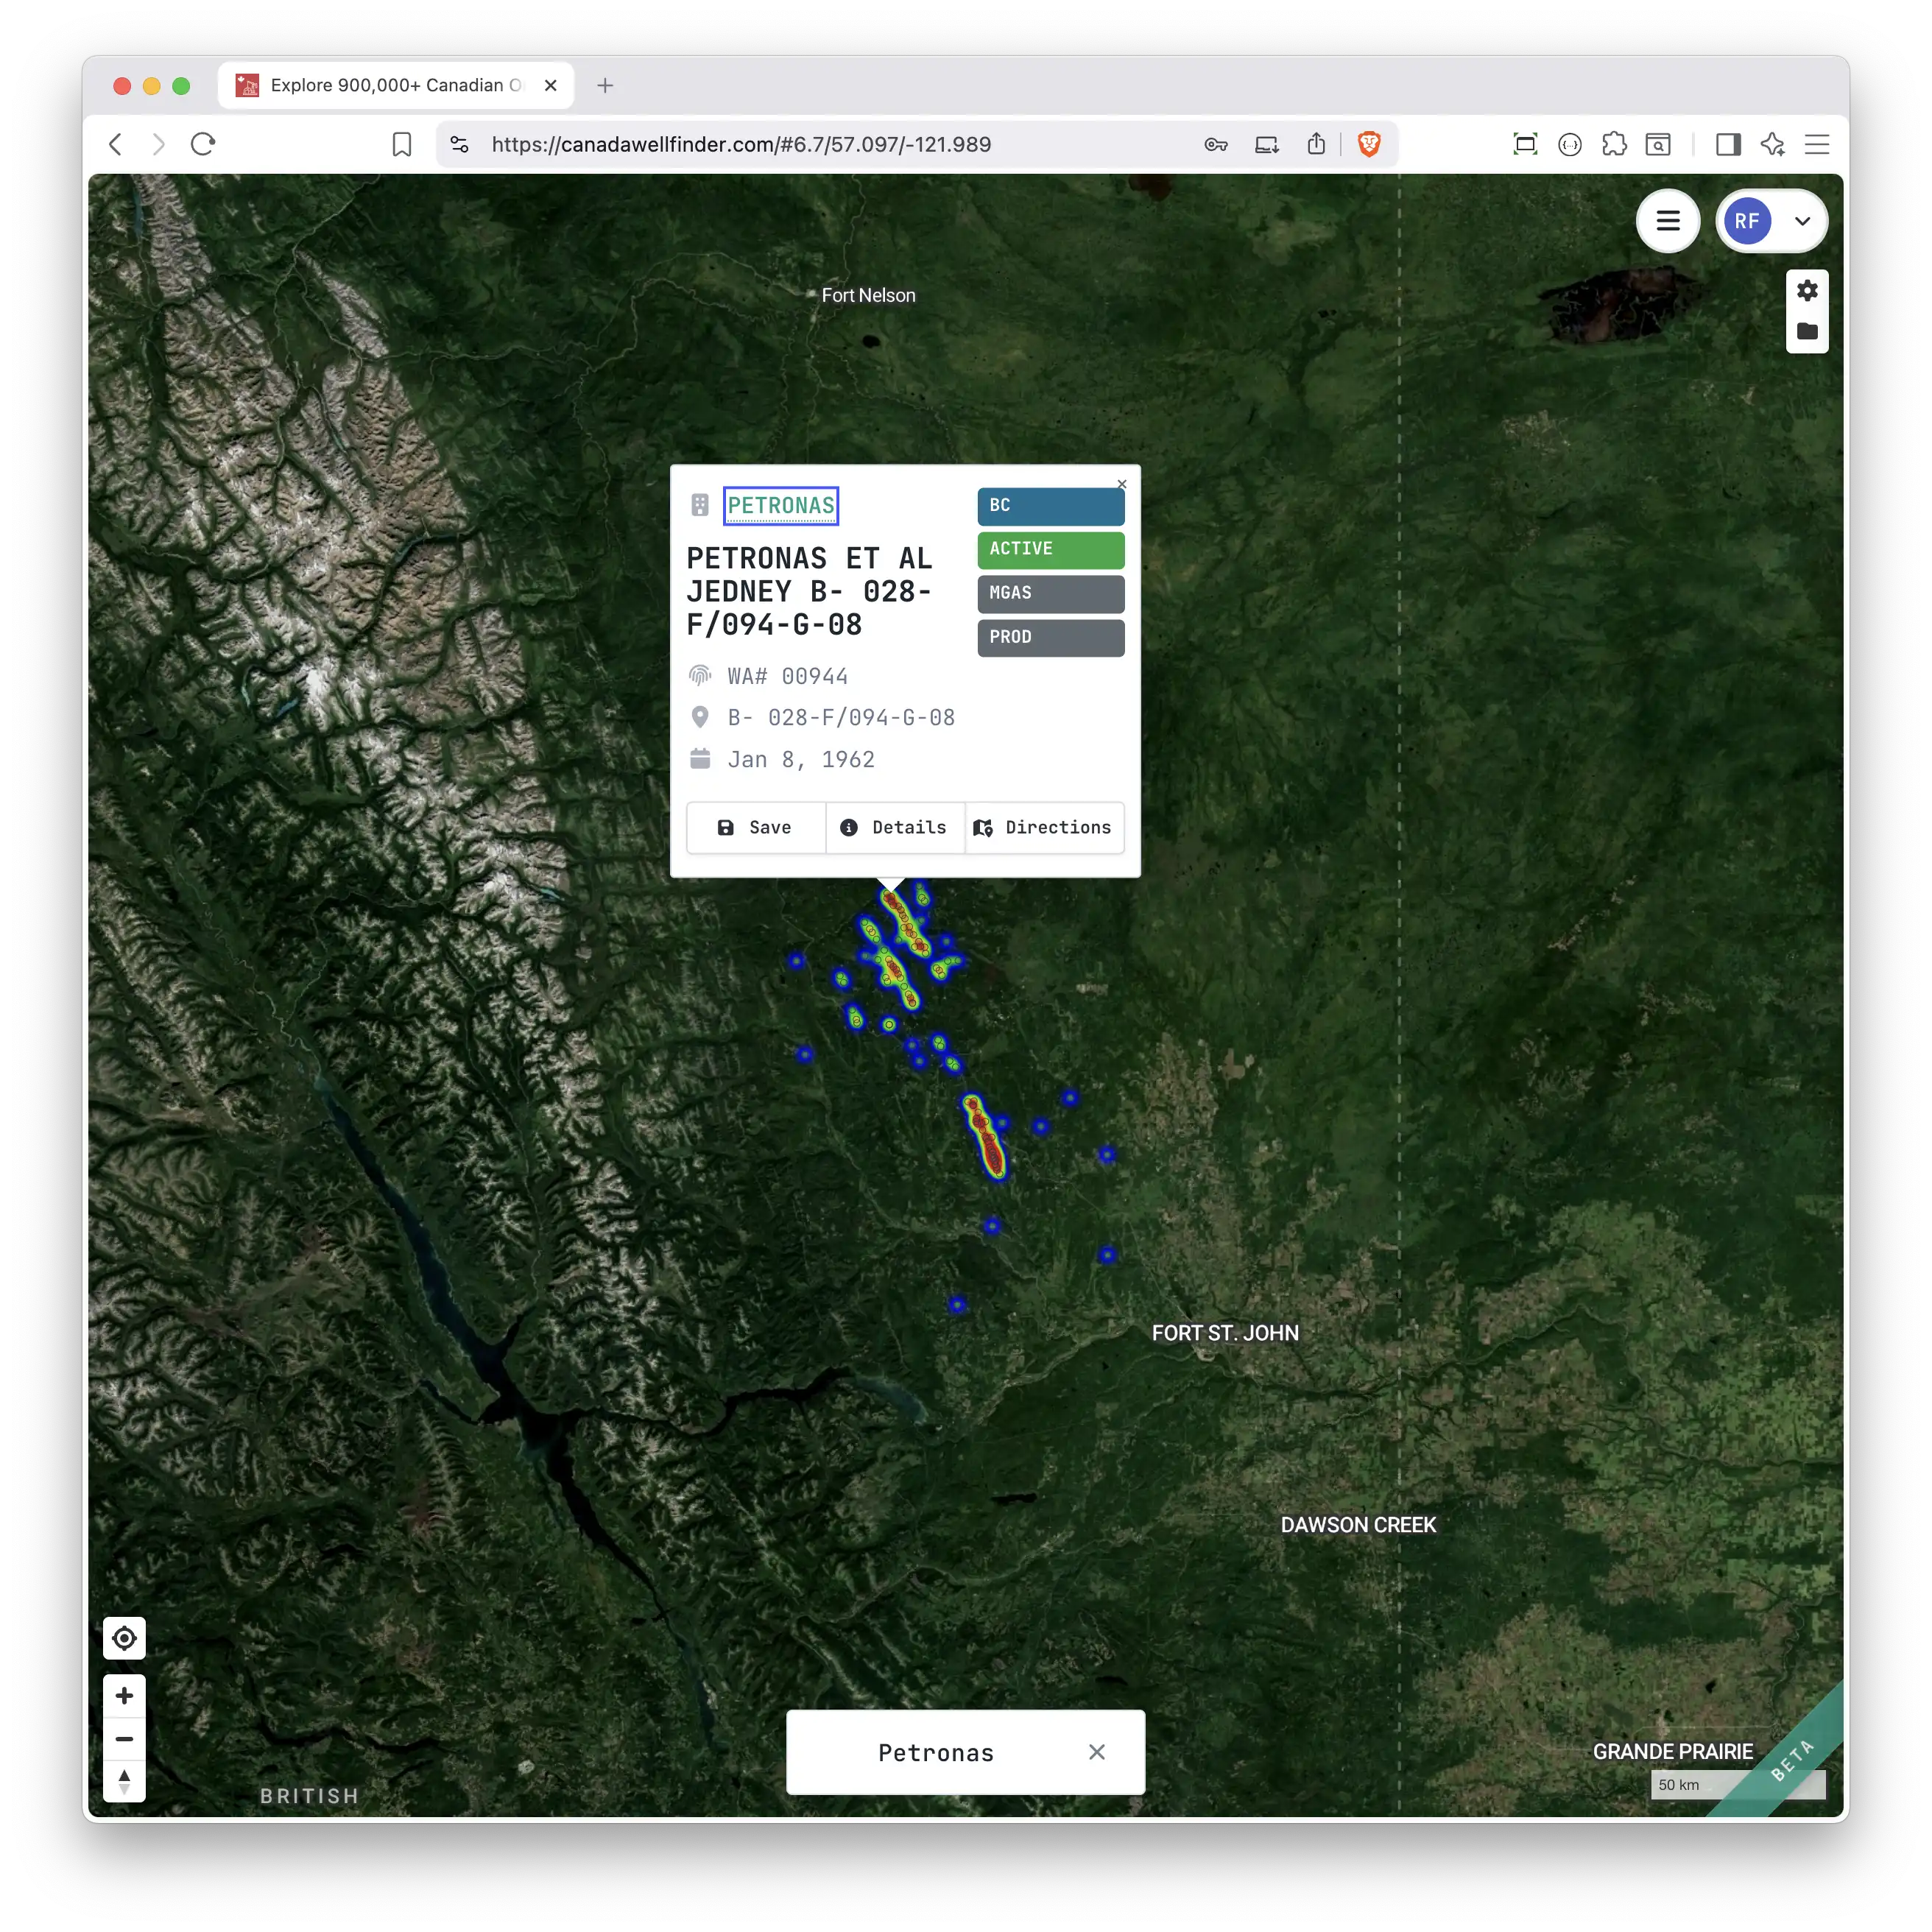Image resolution: width=1932 pixels, height=1932 pixels.
Task: Click the geolocate control on the map
Action: (124, 1638)
